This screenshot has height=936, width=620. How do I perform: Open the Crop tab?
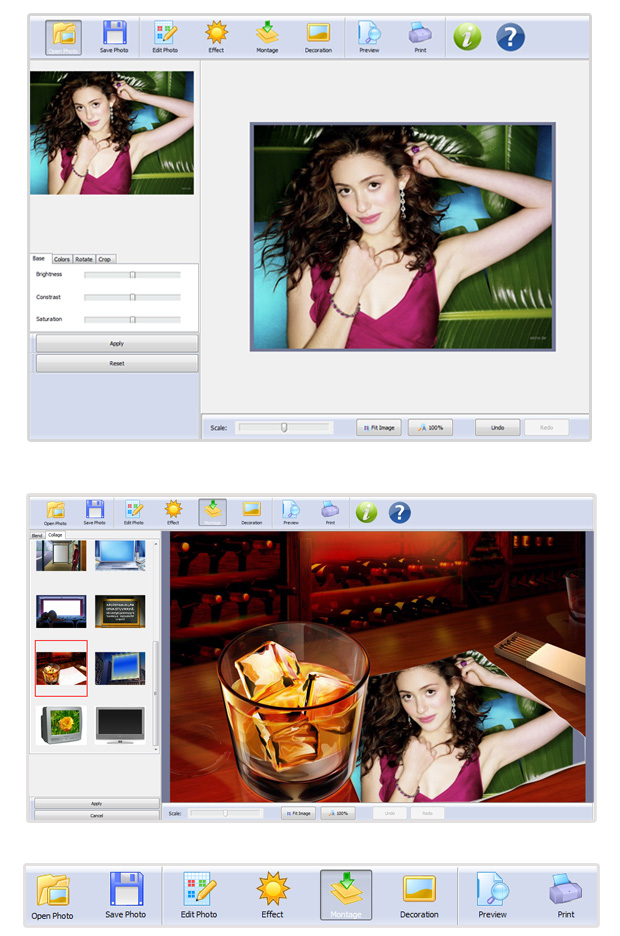(x=105, y=259)
